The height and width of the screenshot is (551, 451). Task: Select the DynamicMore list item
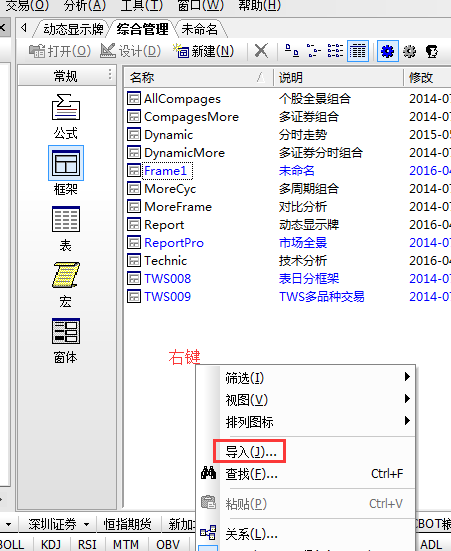(x=185, y=153)
